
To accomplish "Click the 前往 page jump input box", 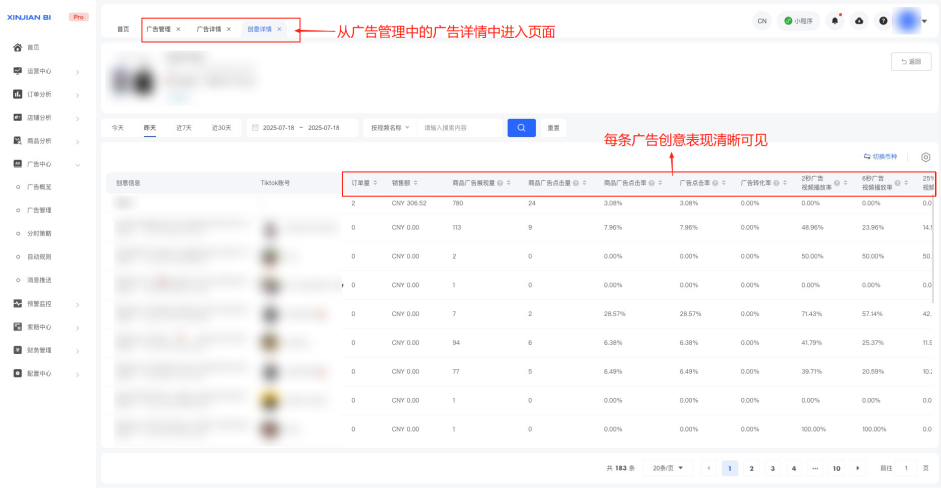I will 906,468.
